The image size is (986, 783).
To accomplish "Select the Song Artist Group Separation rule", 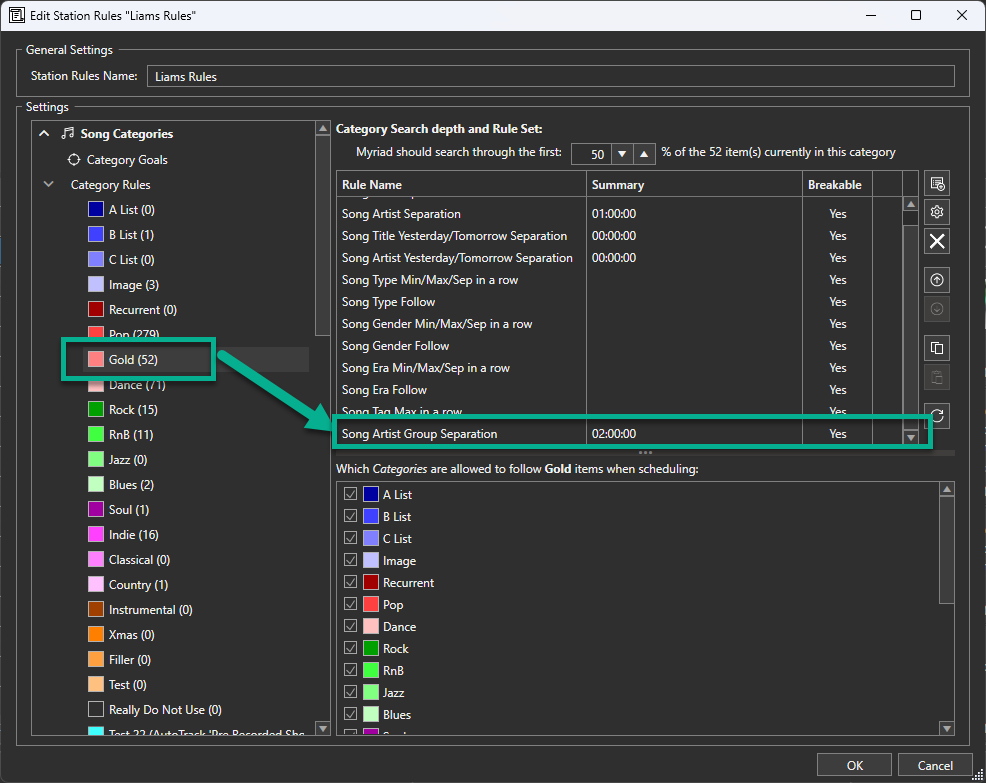I will coord(619,434).
